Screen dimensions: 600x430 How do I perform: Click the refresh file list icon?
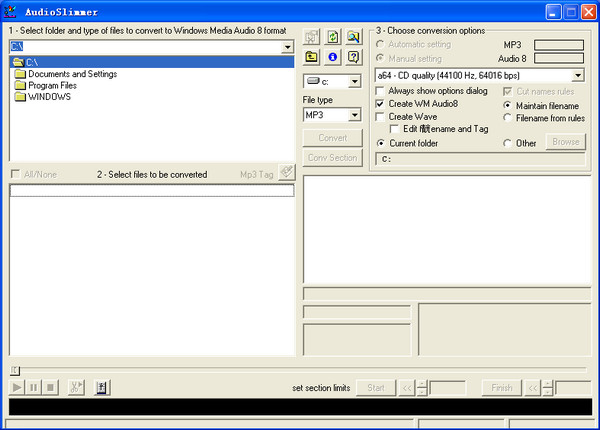pos(333,37)
